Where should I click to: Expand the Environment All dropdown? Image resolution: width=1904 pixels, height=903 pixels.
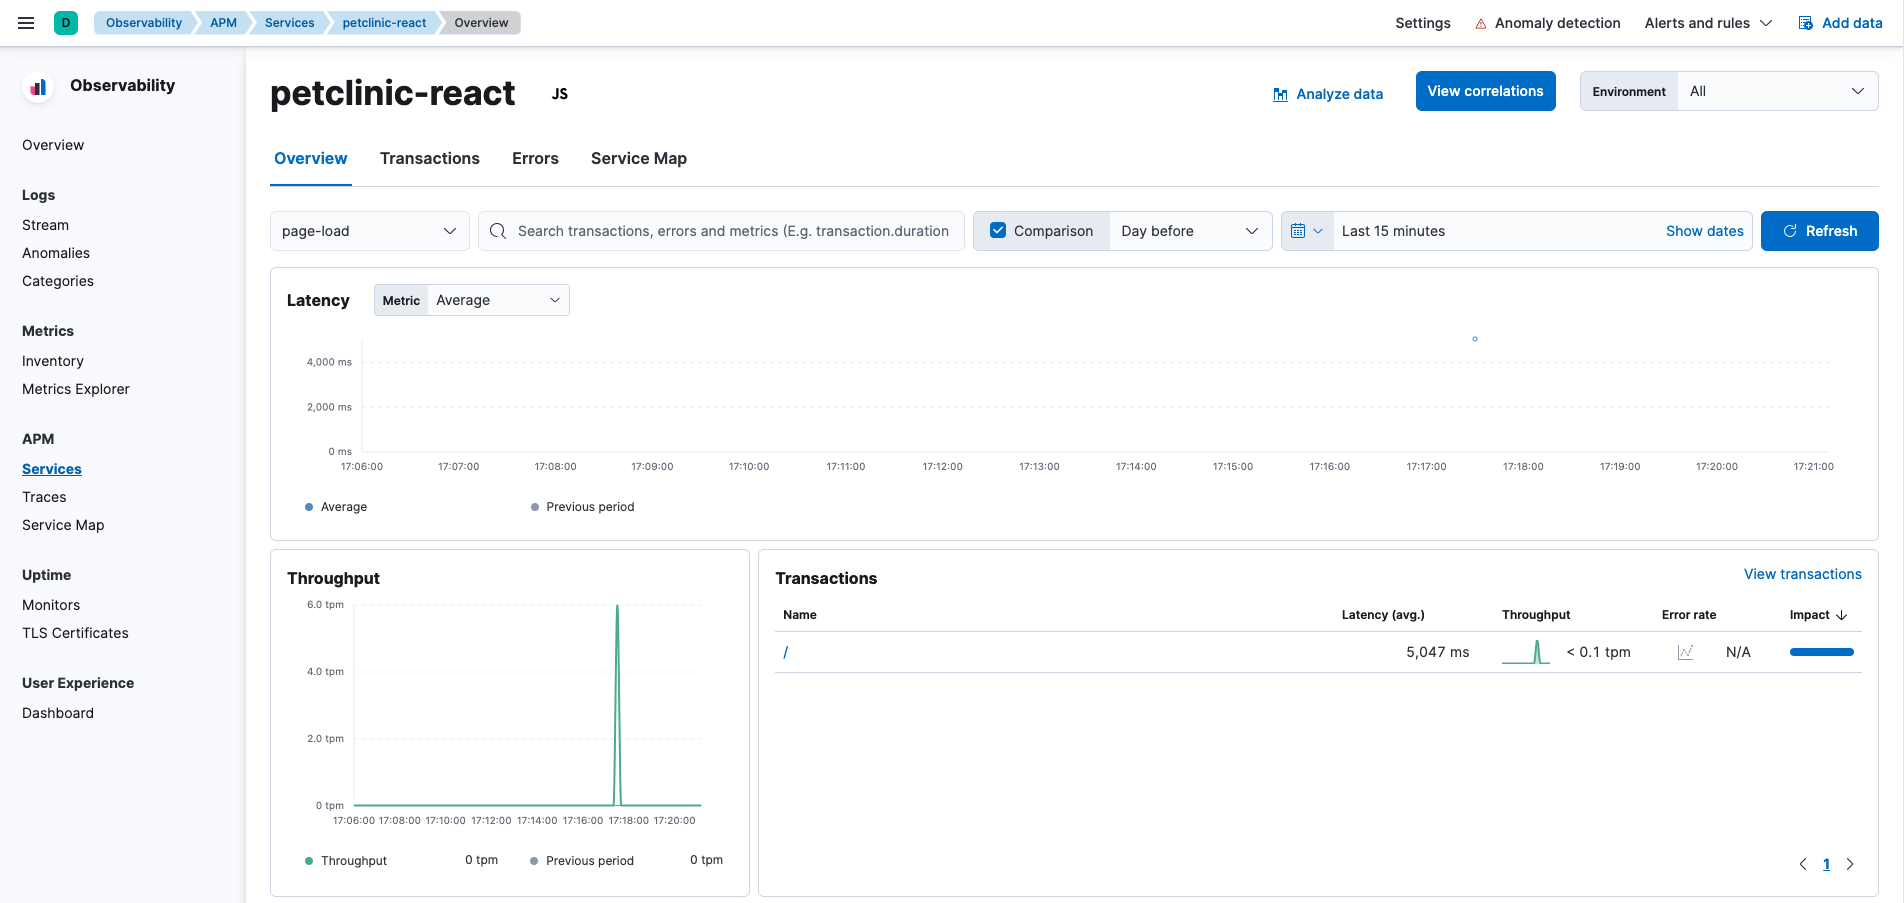tap(1776, 91)
